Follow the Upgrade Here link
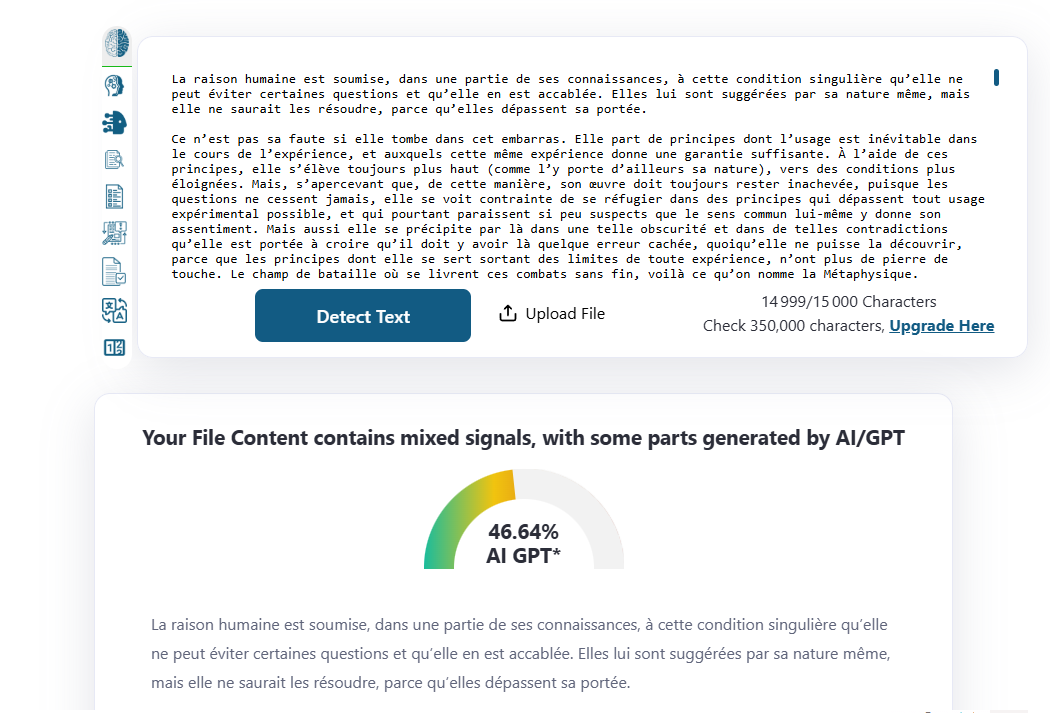The height and width of the screenshot is (713, 1050). pyautogui.click(x=941, y=326)
